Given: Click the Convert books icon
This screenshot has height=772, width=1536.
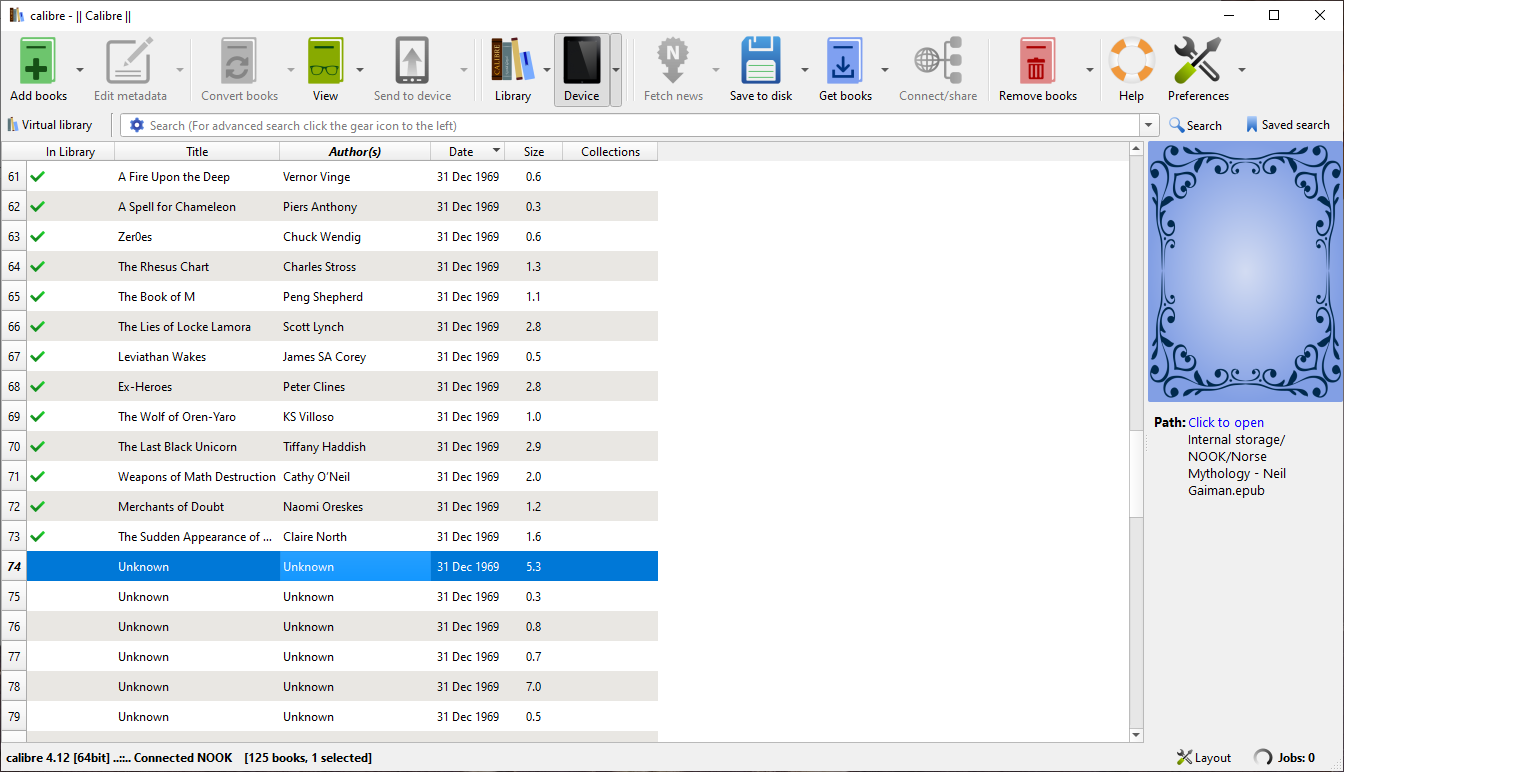Looking at the screenshot, I should (239, 61).
